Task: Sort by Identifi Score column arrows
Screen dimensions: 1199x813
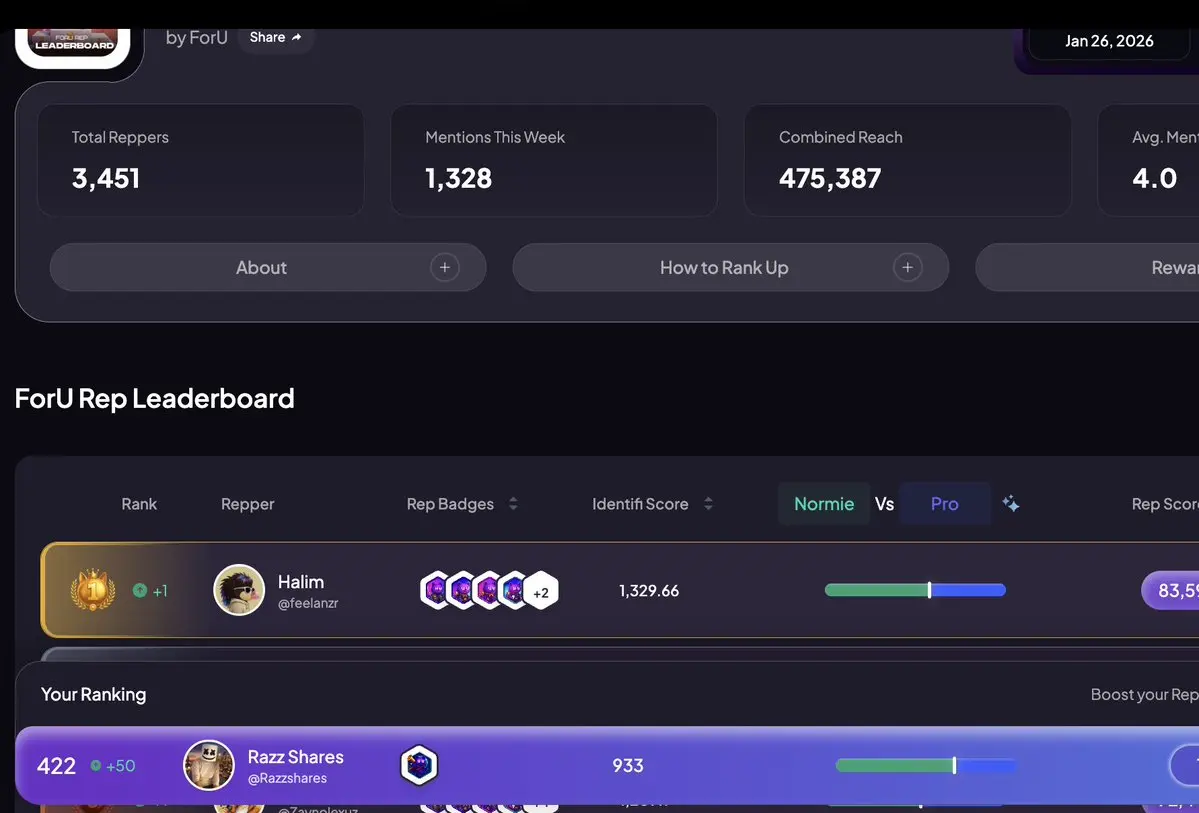Action: [x=708, y=504]
